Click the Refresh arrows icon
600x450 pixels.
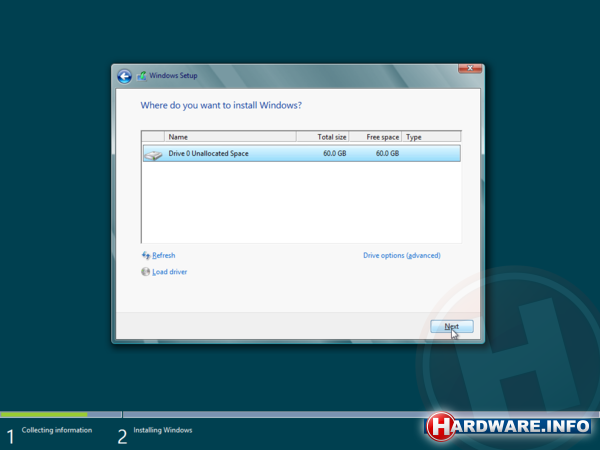(146, 255)
